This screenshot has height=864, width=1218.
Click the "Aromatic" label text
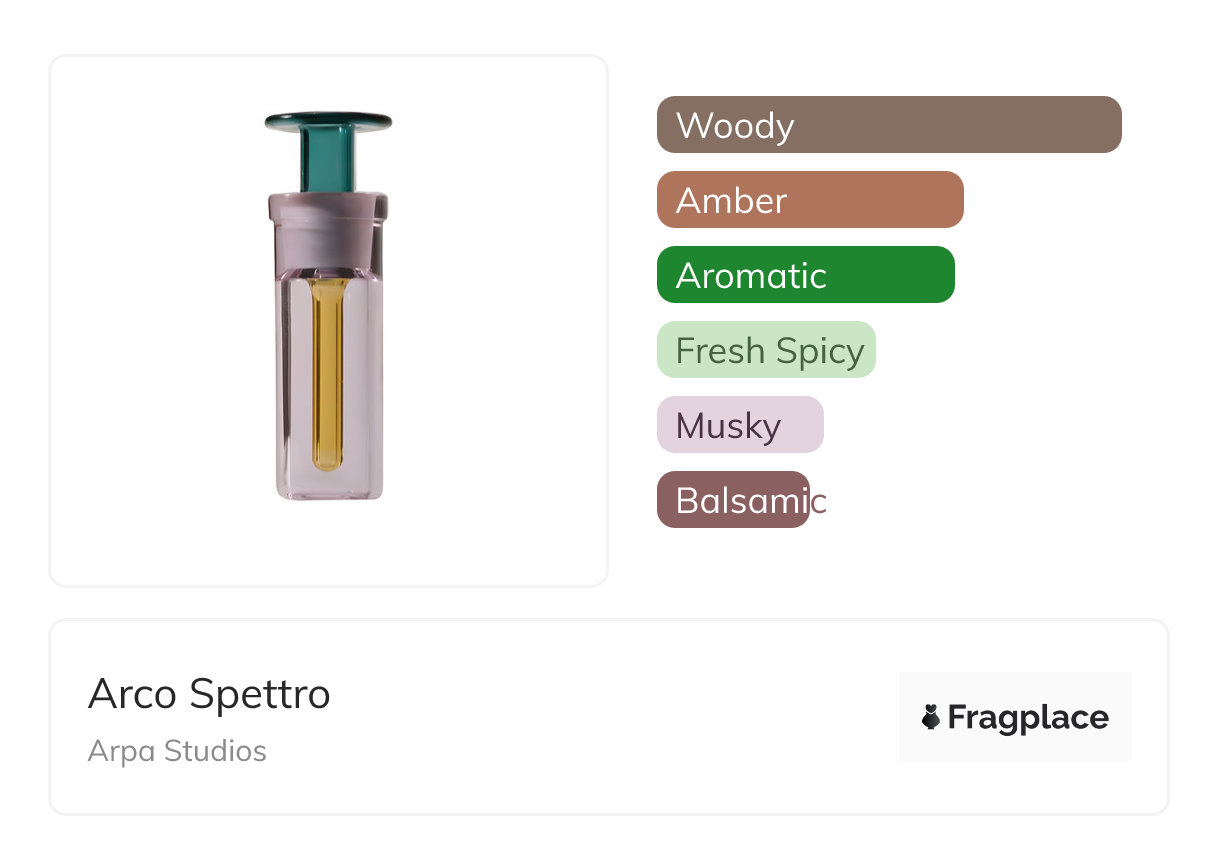(751, 276)
